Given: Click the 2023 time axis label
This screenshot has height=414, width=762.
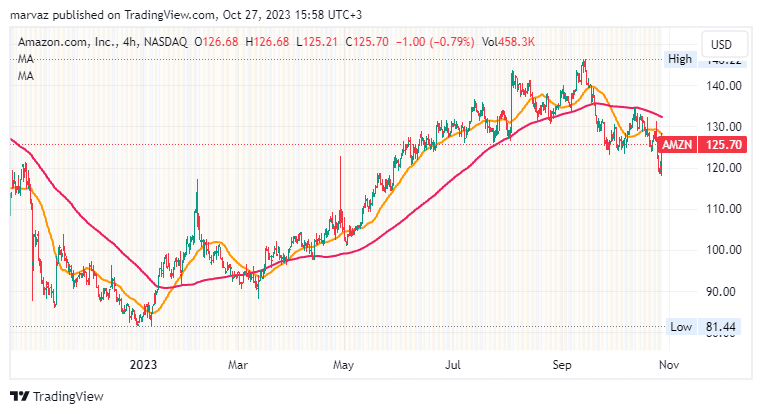Looking at the screenshot, I should click(143, 364).
